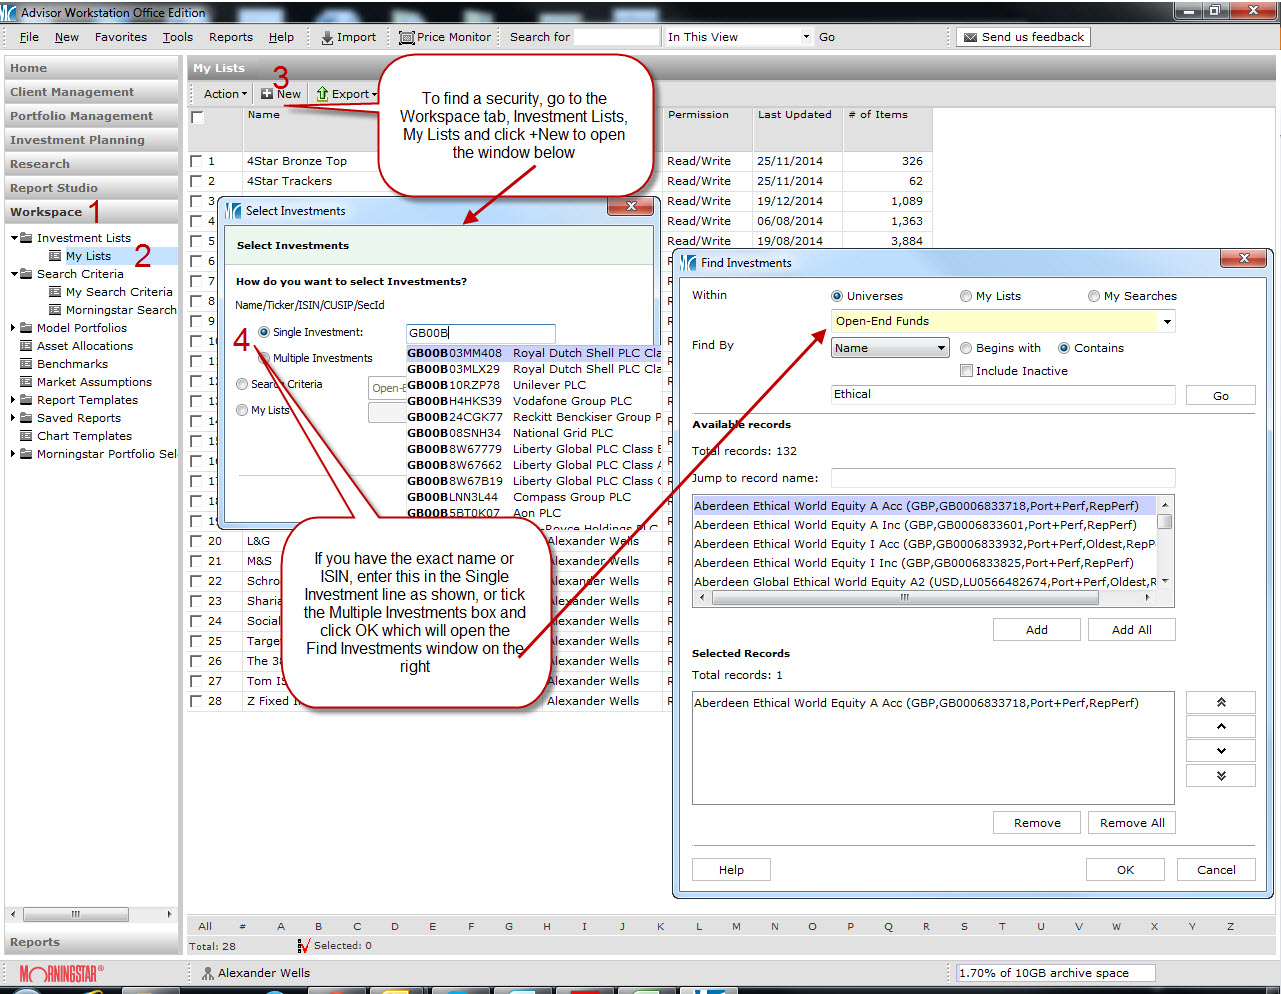Click the Add All button
This screenshot has height=994, width=1281.
(1131, 630)
